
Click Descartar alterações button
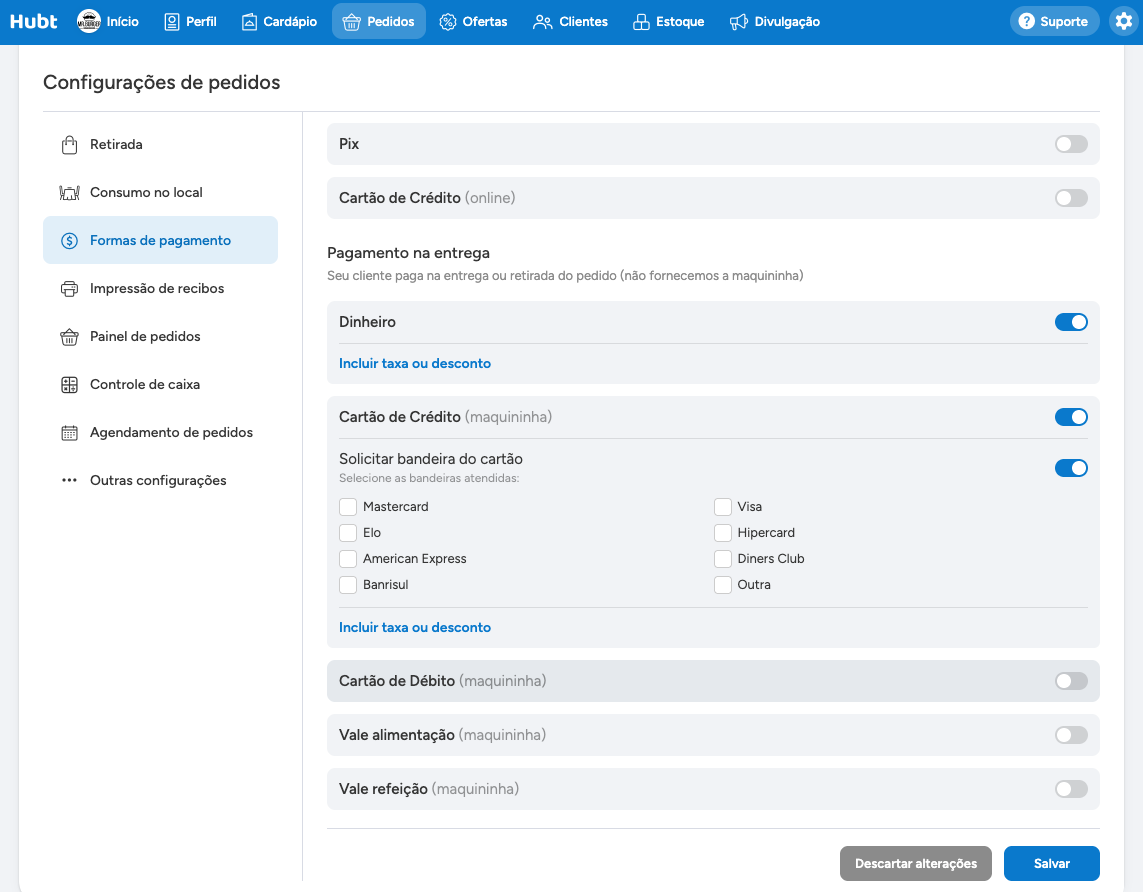(916, 864)
